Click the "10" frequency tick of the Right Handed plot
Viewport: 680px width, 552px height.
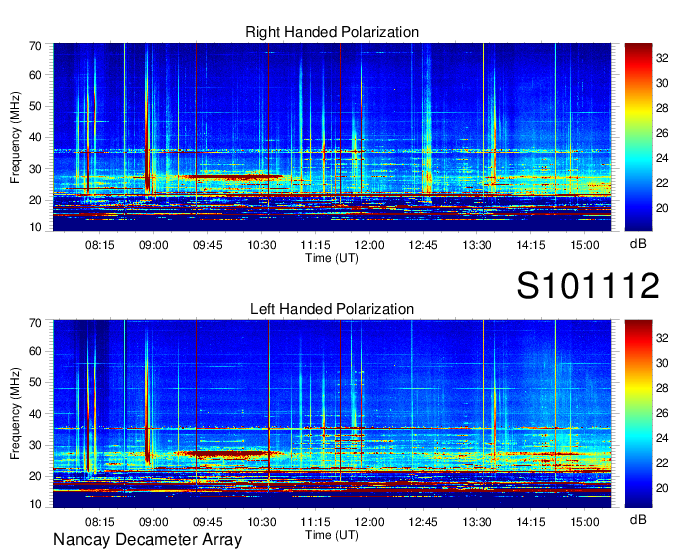click(x=36, y=227)
